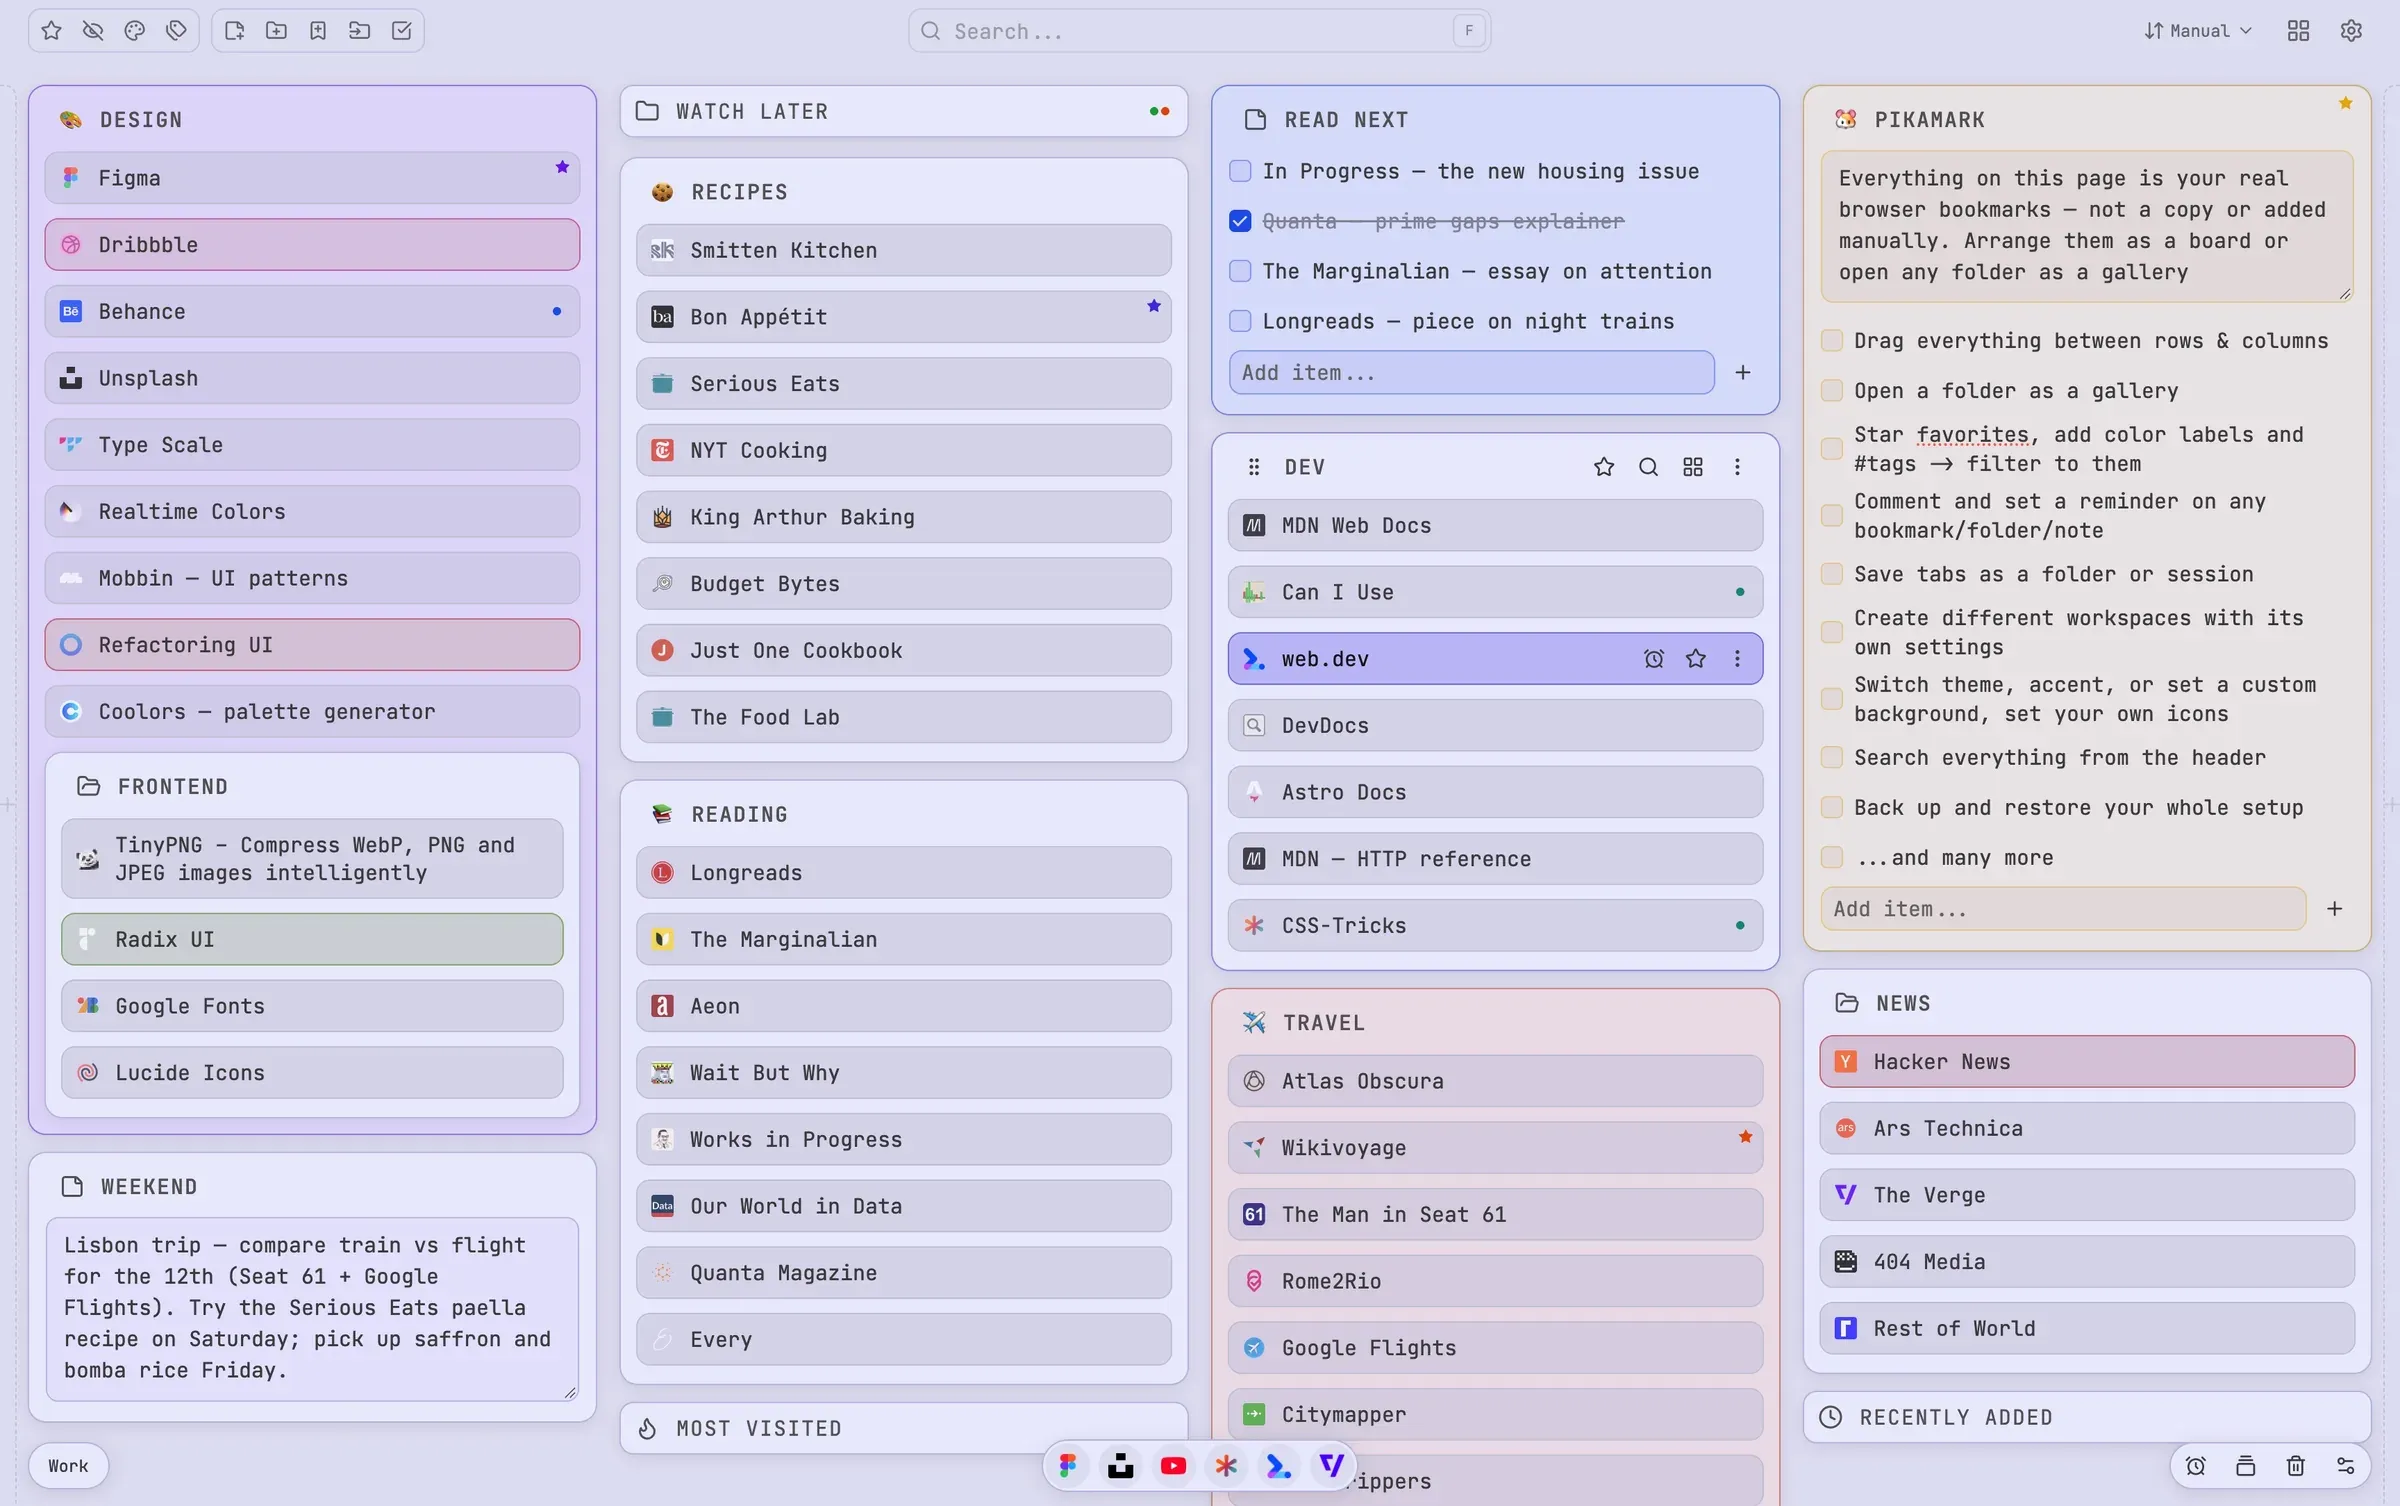This screenshot has width=2400, height=1506.
Task: Check 'Search everything from the header'
Action: pos(1832,758)
